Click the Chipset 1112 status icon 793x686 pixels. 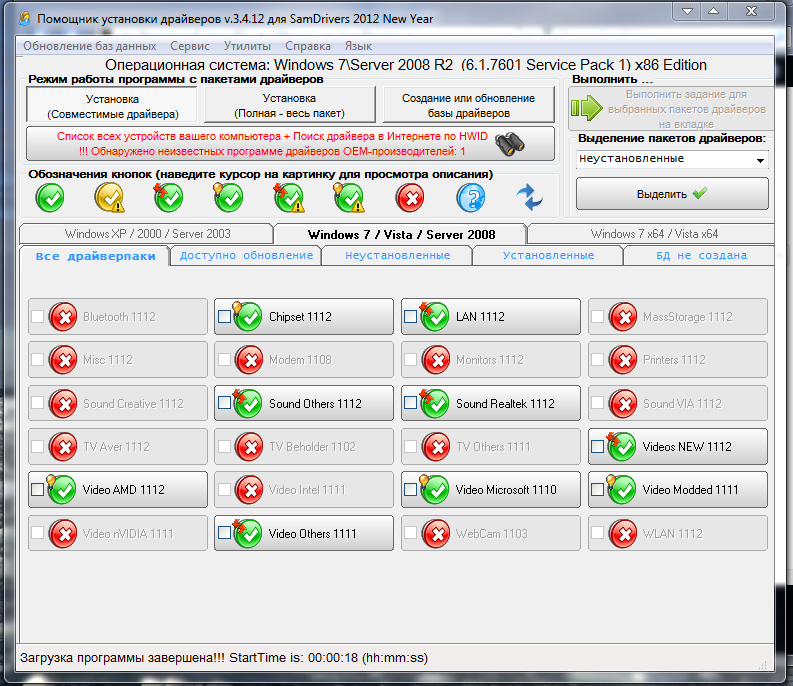[x=247, y=316]
